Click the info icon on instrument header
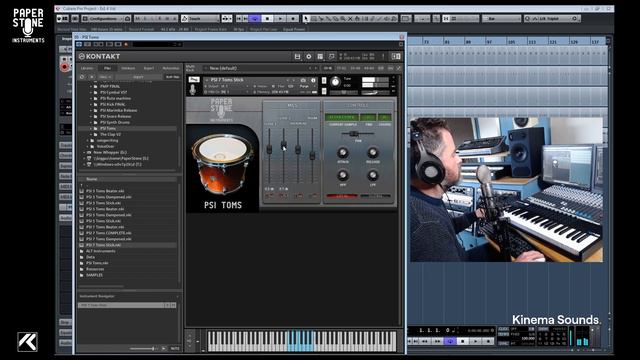Viewport: 640px width, 360px height. click(313, 80)
